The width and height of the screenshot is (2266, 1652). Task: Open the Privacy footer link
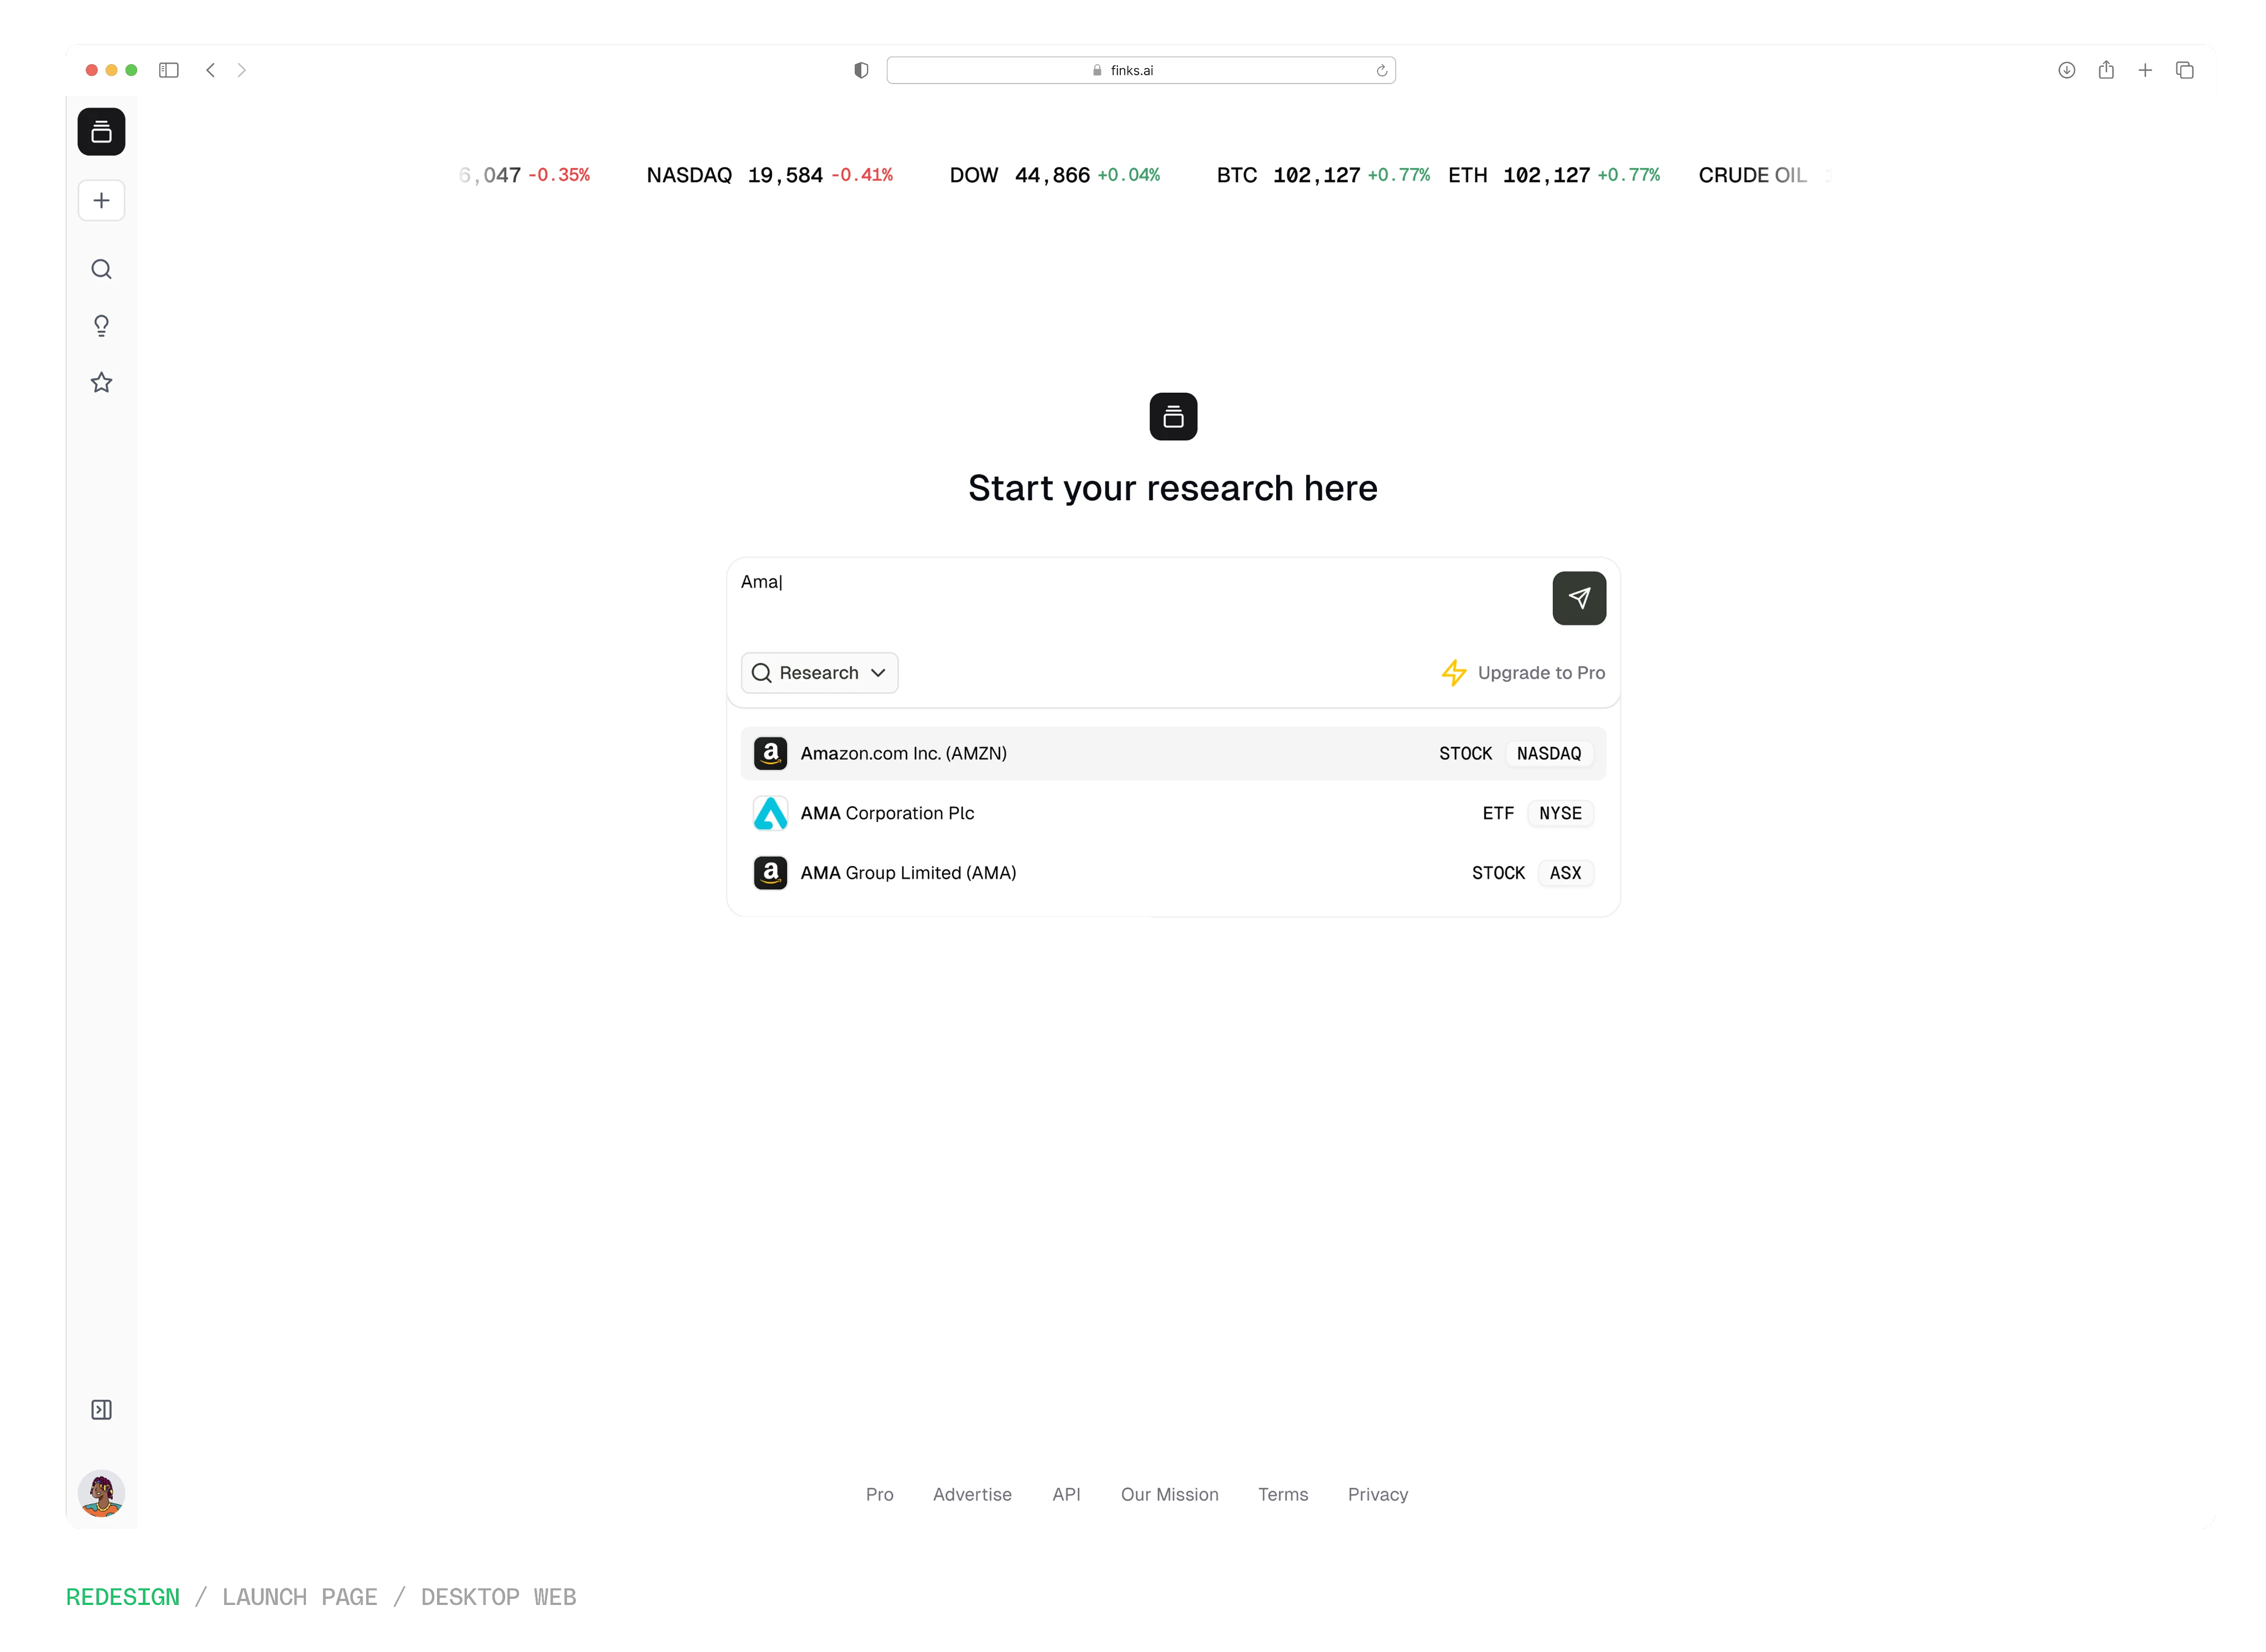(x=1377, y=1494)
